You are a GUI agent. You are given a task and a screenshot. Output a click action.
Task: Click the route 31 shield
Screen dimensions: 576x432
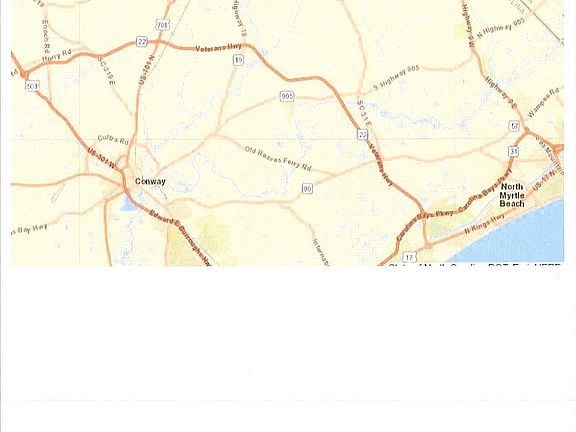[x=514, y=151]
